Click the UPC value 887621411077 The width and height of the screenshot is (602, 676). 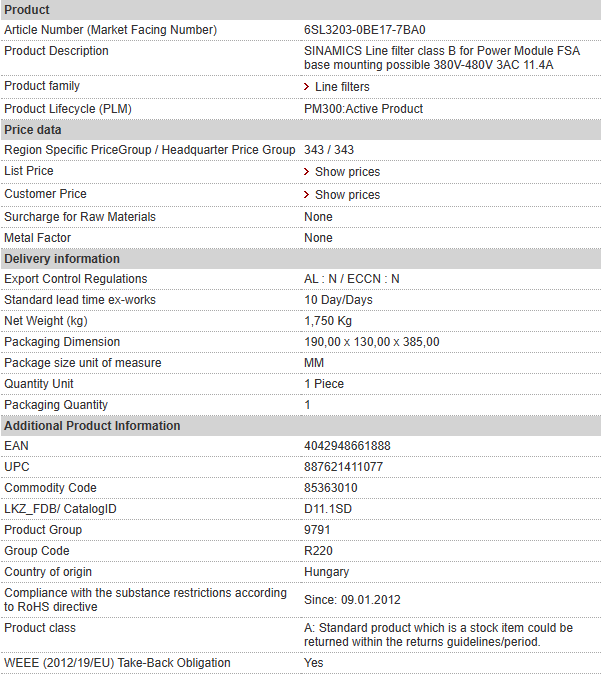click(x=343, y=467)
